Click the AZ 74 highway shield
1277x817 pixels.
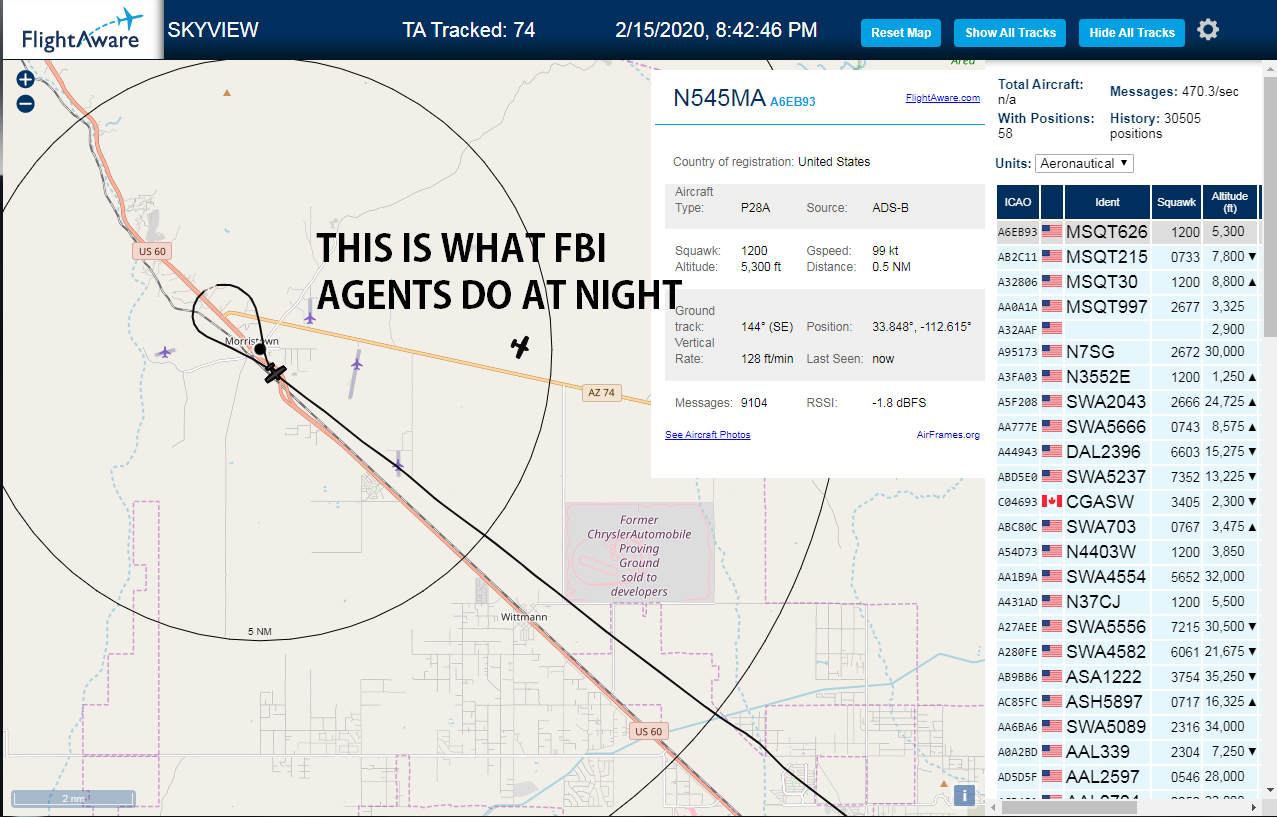pyautogui.click(x=600, y=393)
